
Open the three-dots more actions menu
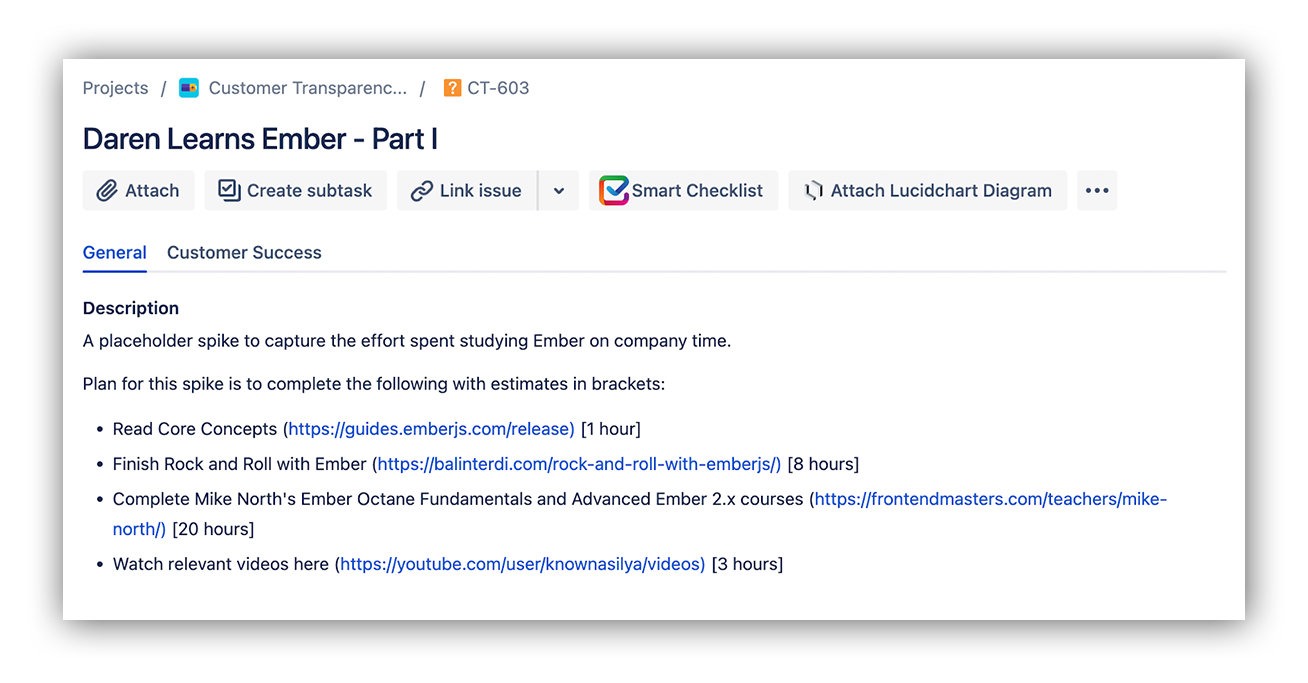pyautogui.click(x=1097, y=191)
